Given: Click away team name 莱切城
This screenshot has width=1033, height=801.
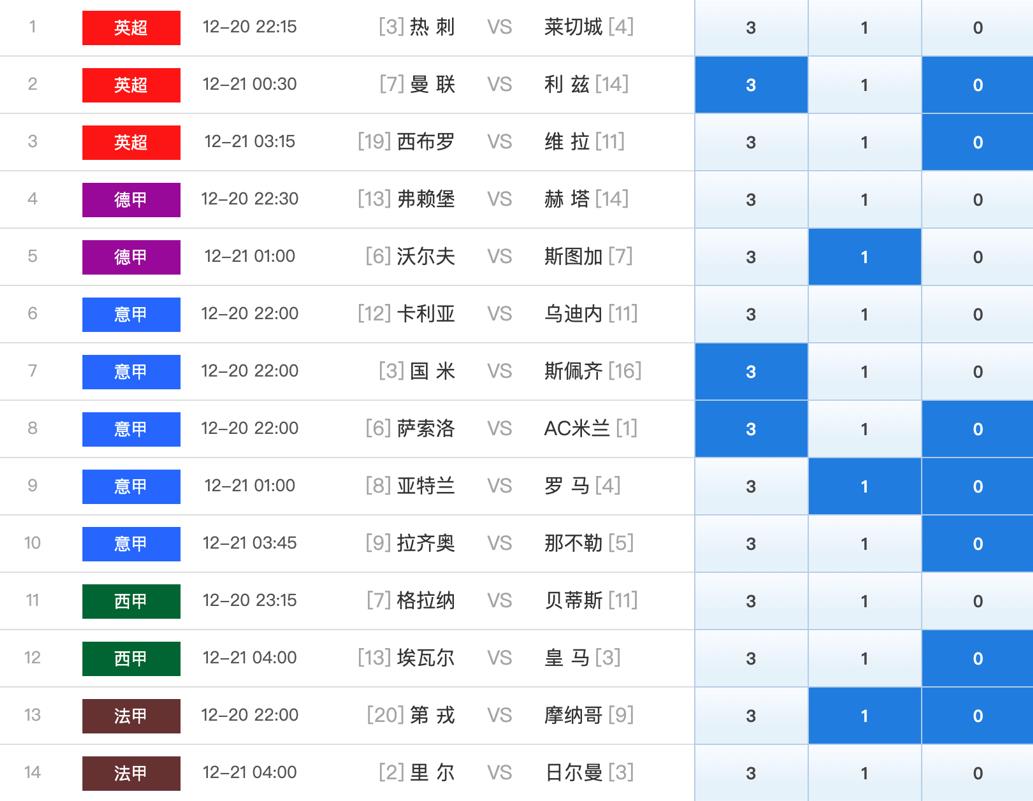Looking at the screenshot, I should tap(573, 27).
